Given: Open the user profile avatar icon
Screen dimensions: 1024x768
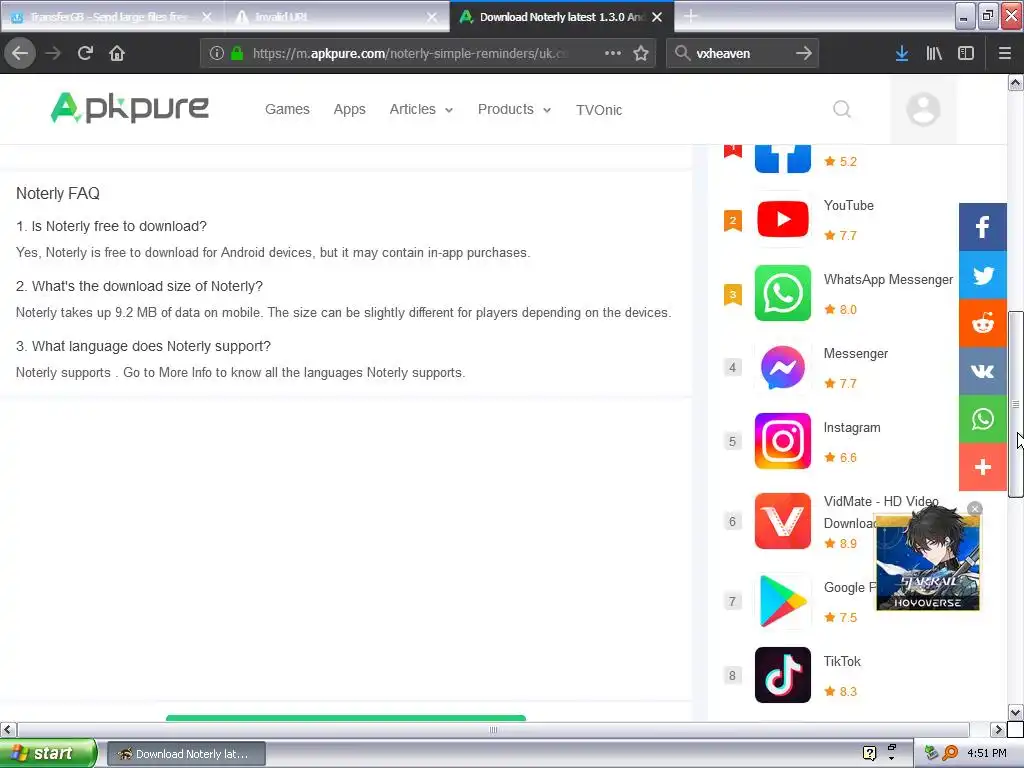Looking at the screenshot, I should pyautogui.click(x=923, y=109).
